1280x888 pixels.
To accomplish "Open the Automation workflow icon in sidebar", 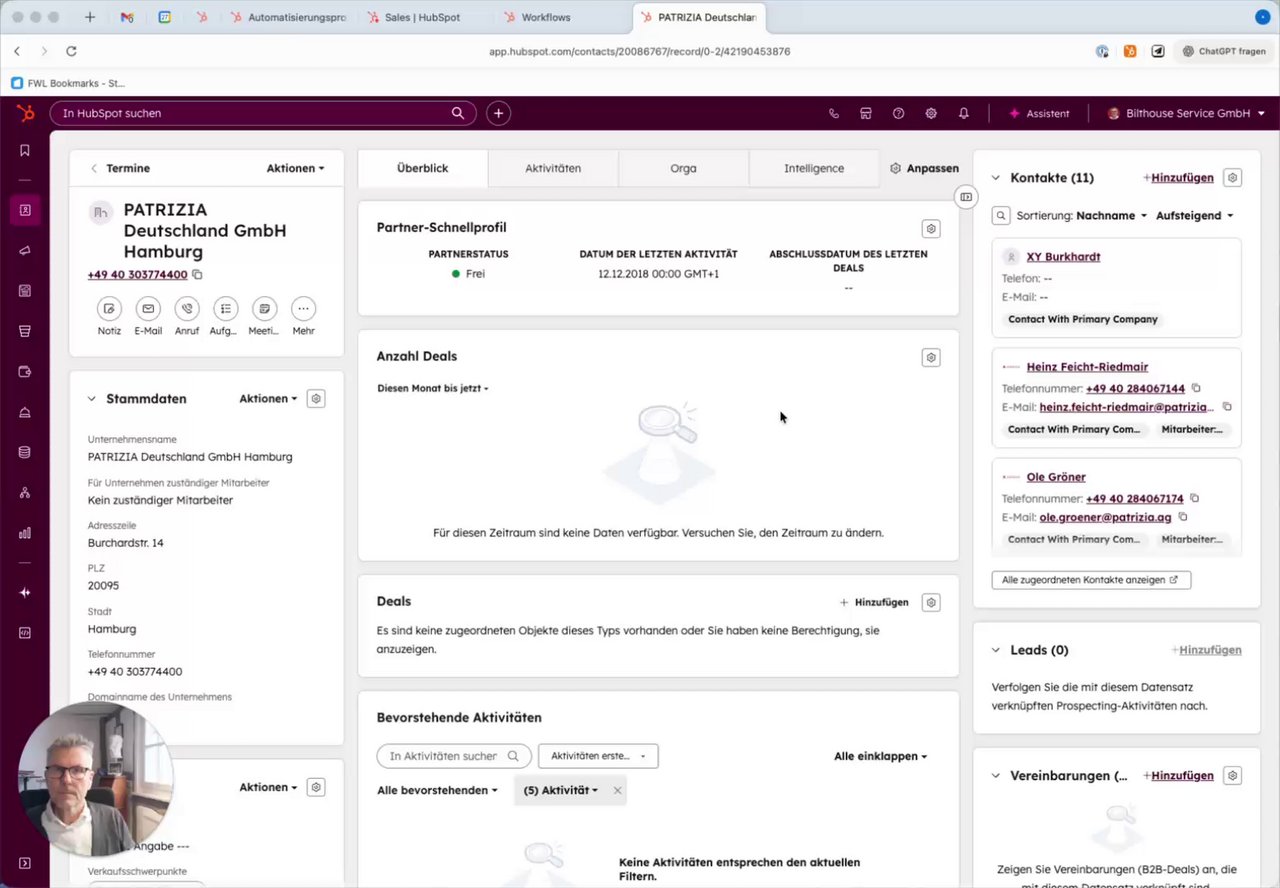I will [x=25, y=492].
